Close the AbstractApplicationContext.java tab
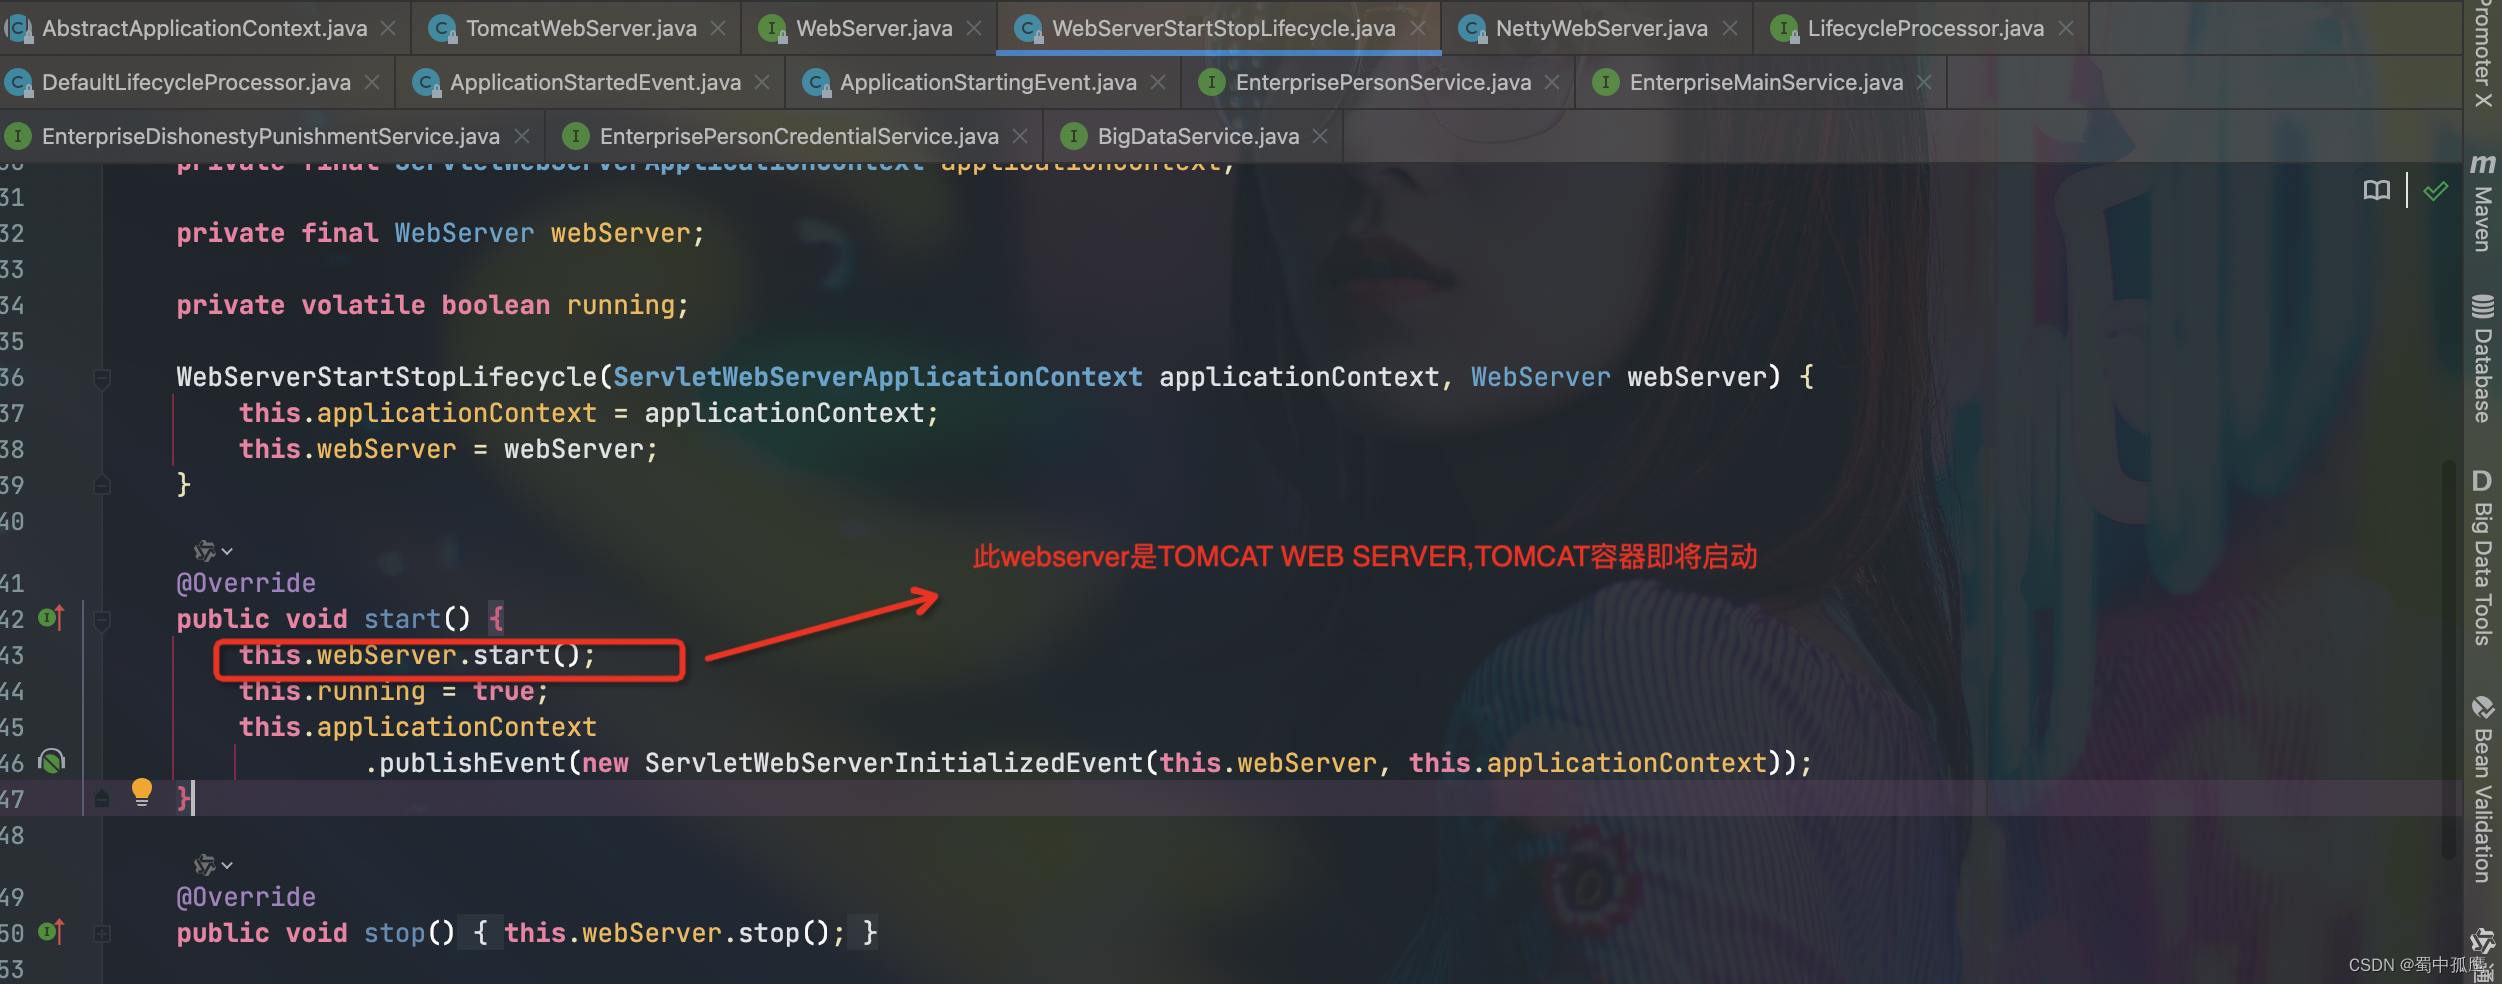2502x984 pixels. [x=388, y=29]
